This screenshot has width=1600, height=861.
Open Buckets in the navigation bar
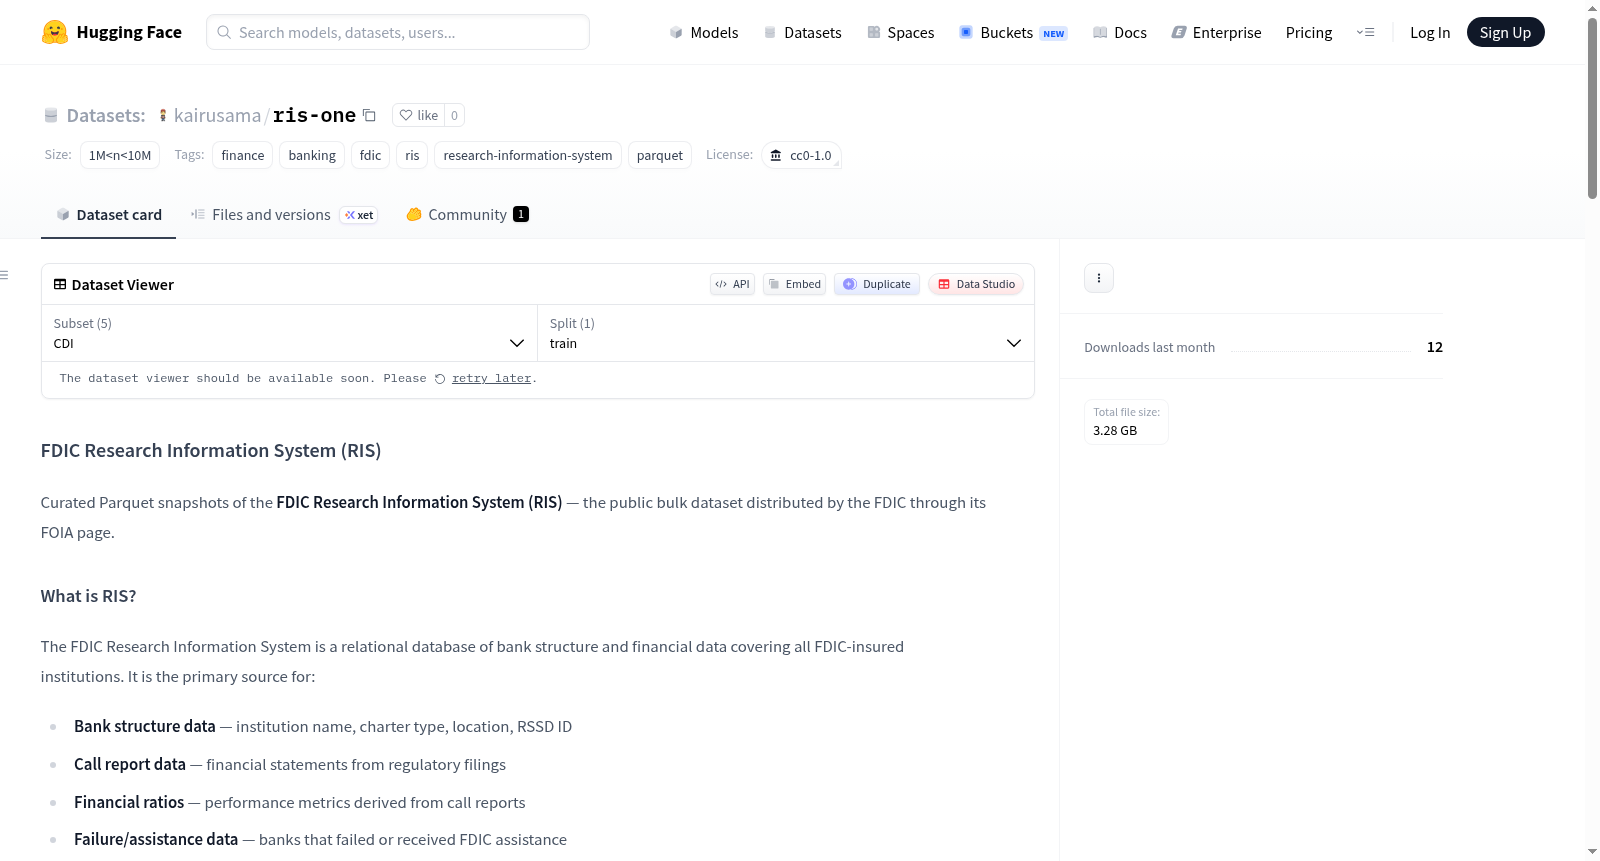pyautogui.click(x=1013, y=32)
